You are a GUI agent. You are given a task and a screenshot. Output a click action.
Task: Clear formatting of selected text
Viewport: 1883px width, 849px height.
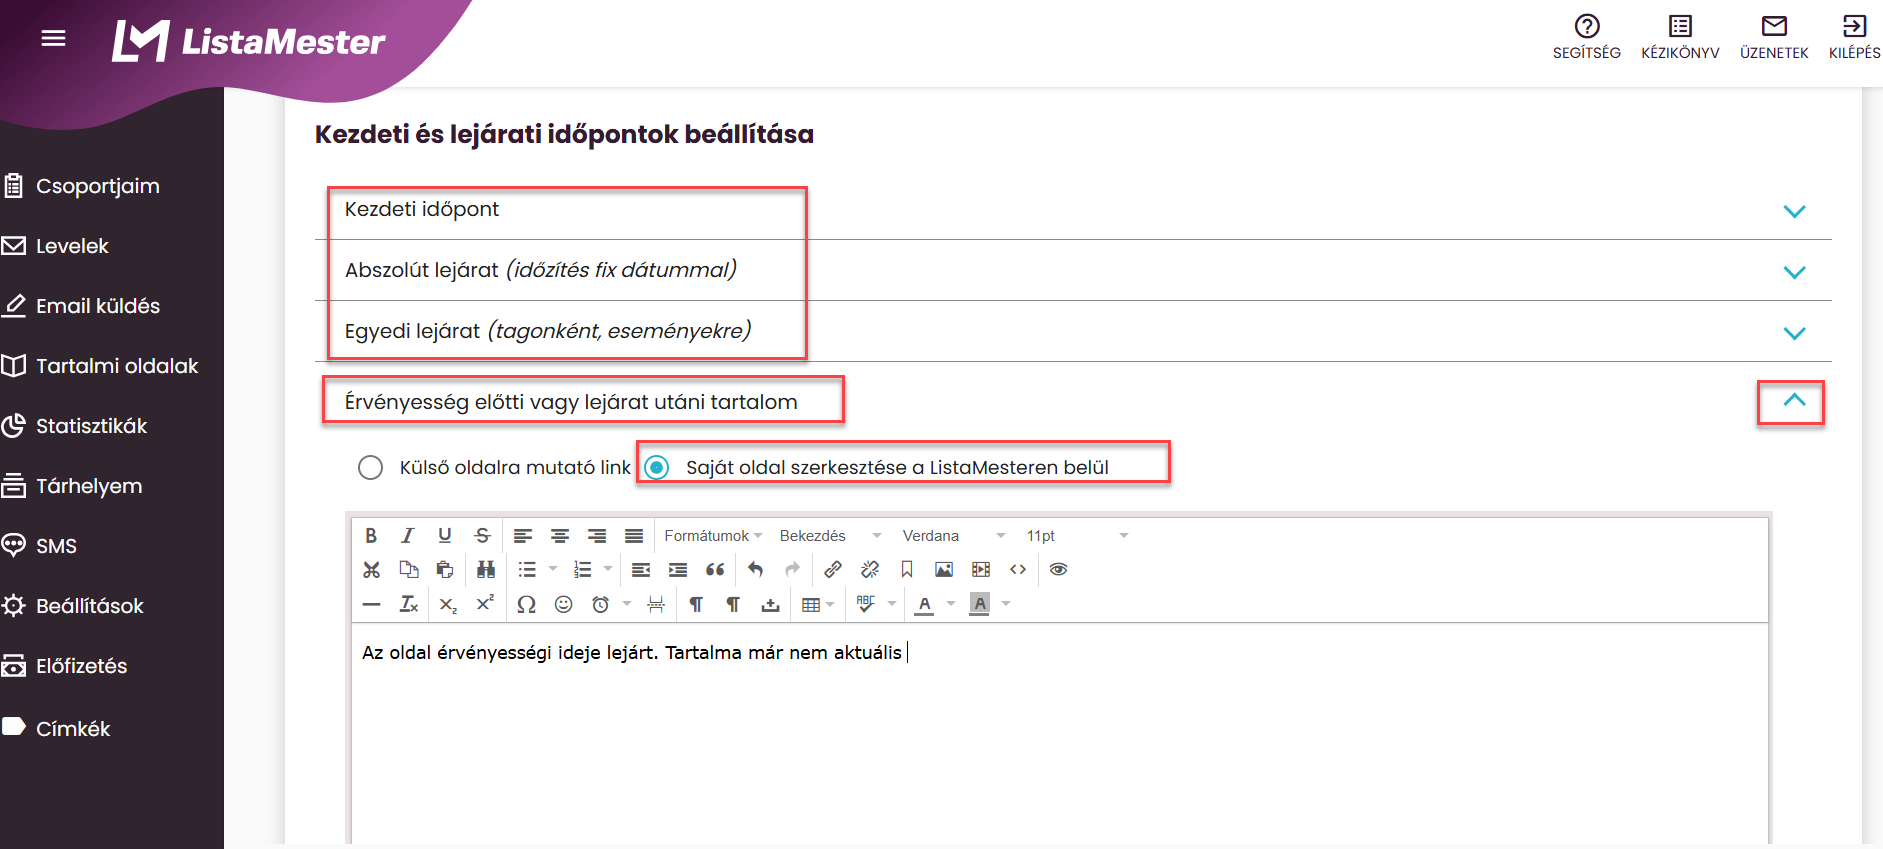tap(408, 604)
